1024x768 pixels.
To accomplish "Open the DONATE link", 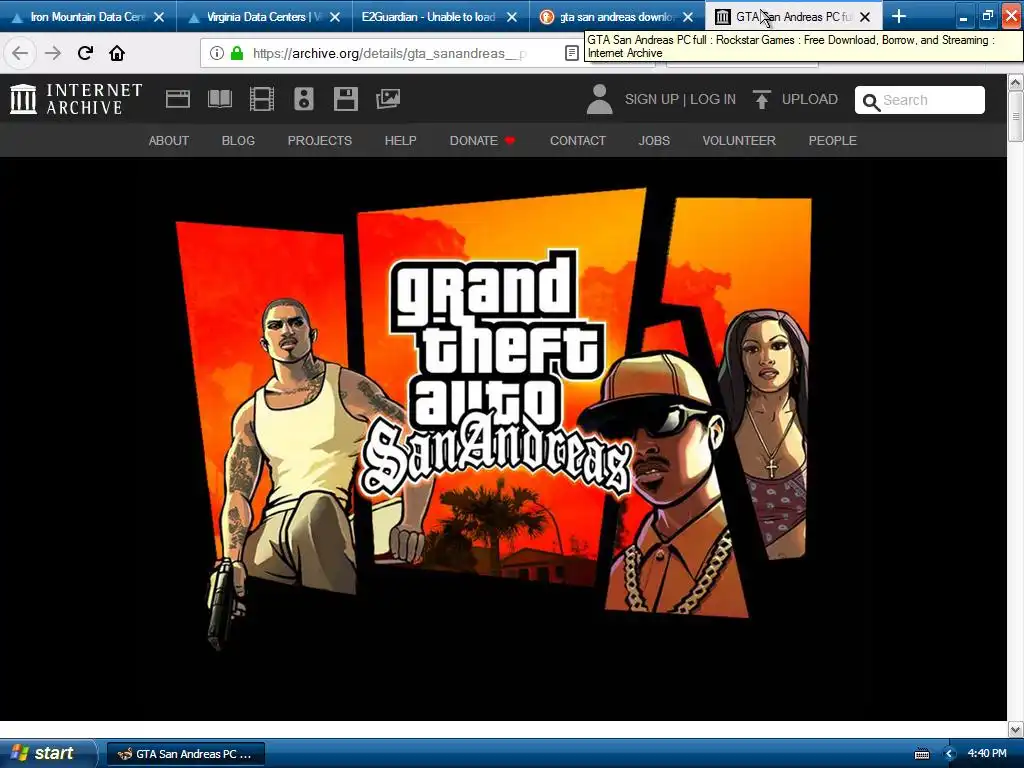I will click(x=482, y=140).
